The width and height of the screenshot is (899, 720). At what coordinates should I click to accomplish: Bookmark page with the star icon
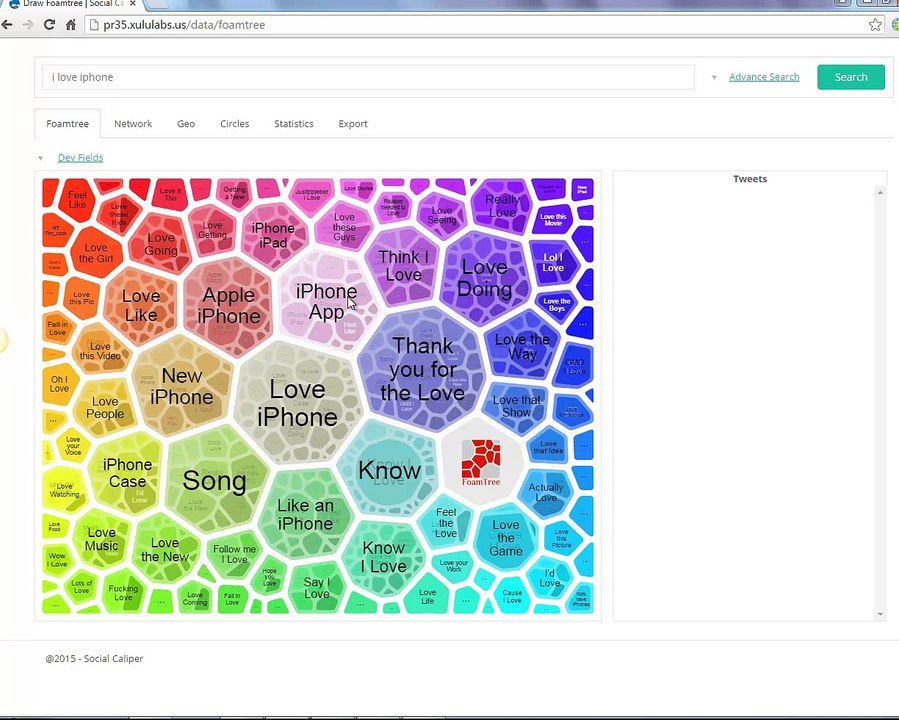(875, 25)
